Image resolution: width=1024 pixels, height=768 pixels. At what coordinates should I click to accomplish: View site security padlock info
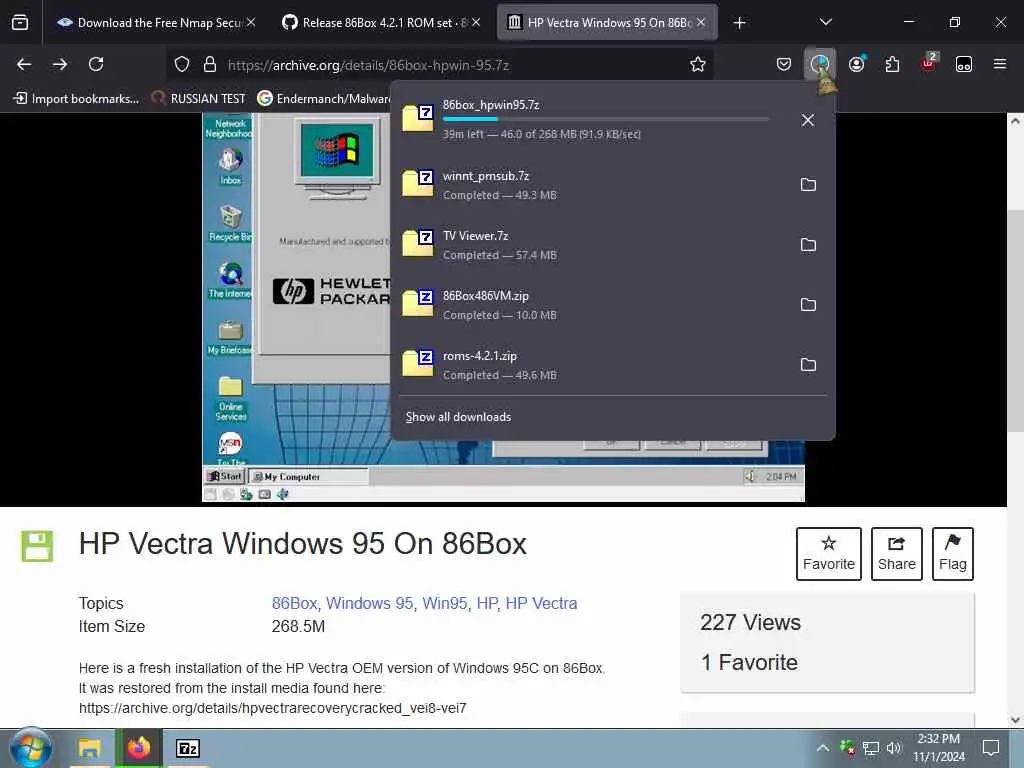click(210, 64)
